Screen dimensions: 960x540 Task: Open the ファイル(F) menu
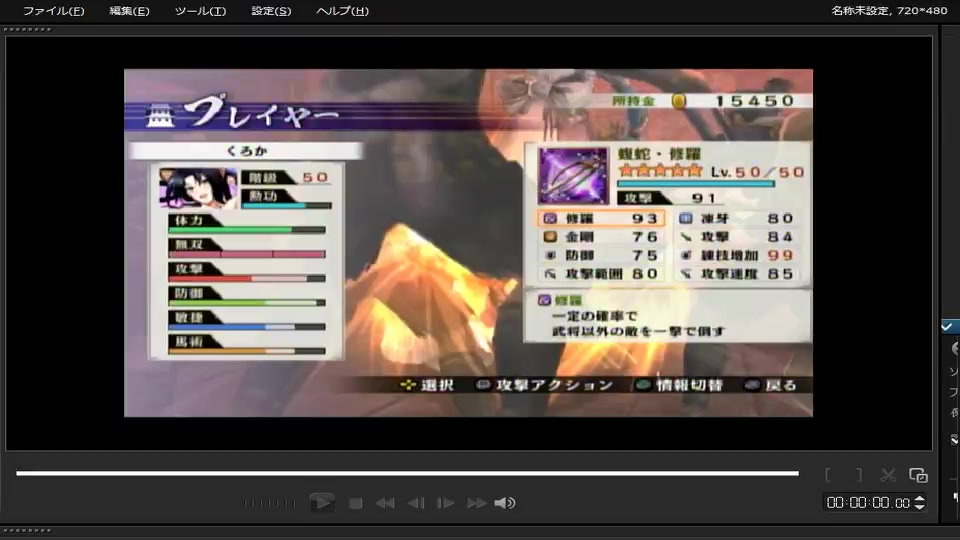[x=54, y=11]
